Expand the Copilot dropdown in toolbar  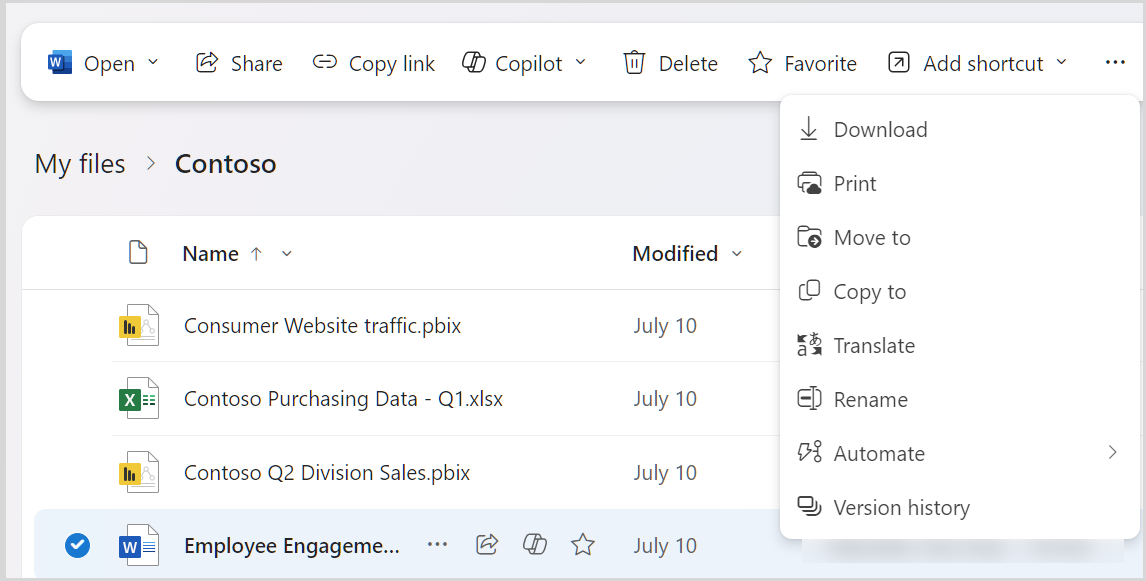(580, 63)
